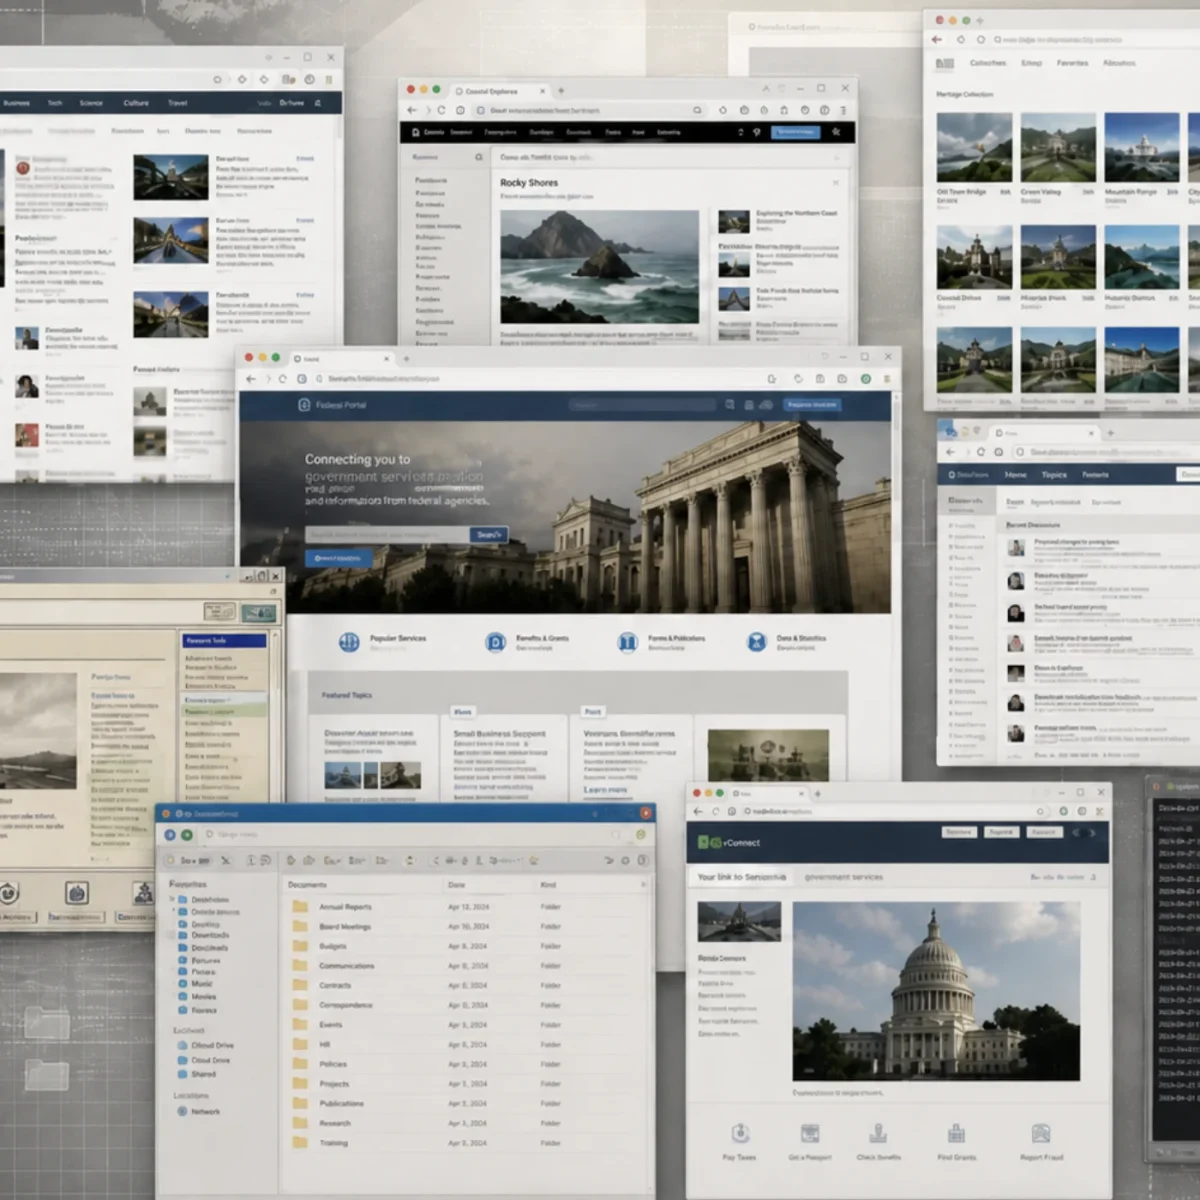Sort files by the Date column header
Viewport: 1200px width, 1200px height.
point(457,885)
